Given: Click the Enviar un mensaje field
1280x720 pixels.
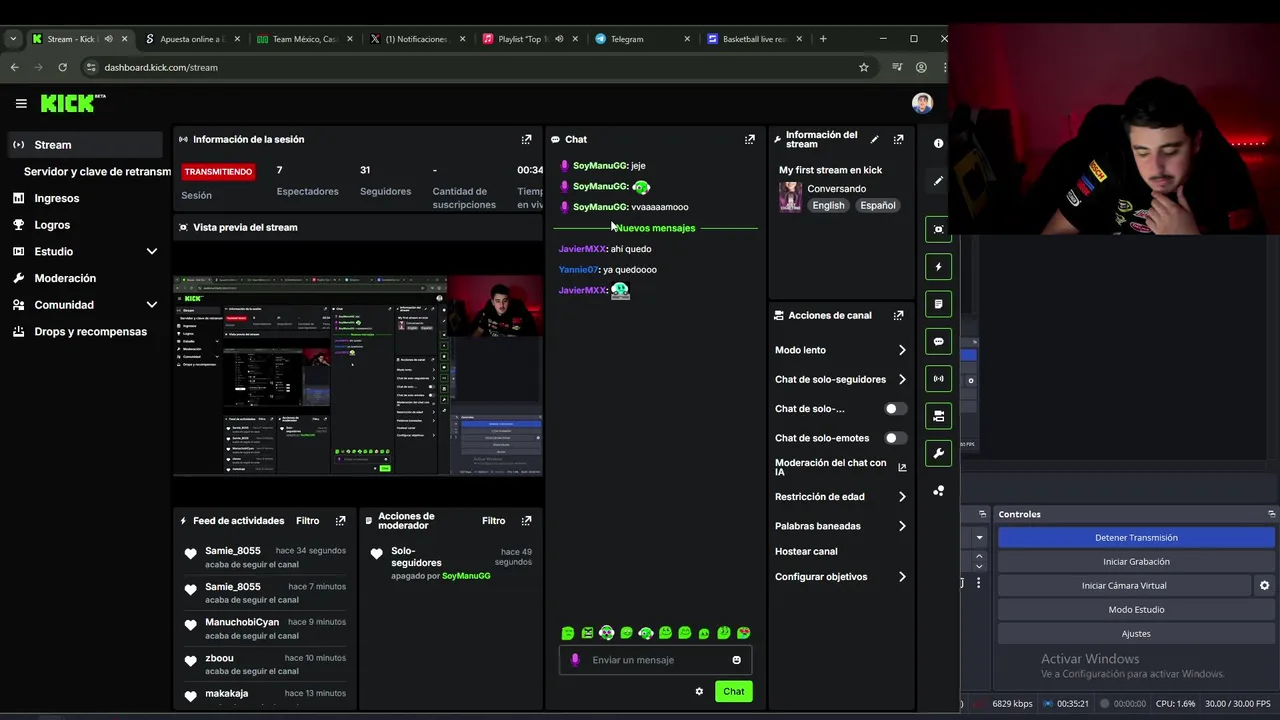Looking at the screenshot, I should point(655,660).
